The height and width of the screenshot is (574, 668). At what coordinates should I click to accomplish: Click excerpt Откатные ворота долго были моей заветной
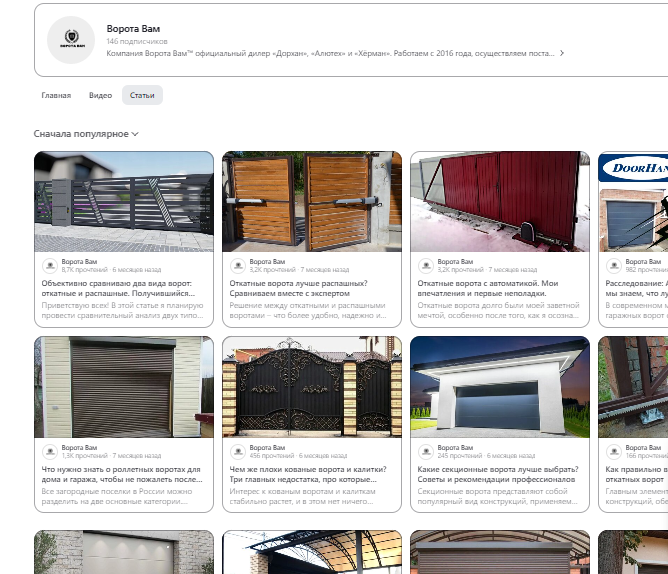[x=498, y=310]
